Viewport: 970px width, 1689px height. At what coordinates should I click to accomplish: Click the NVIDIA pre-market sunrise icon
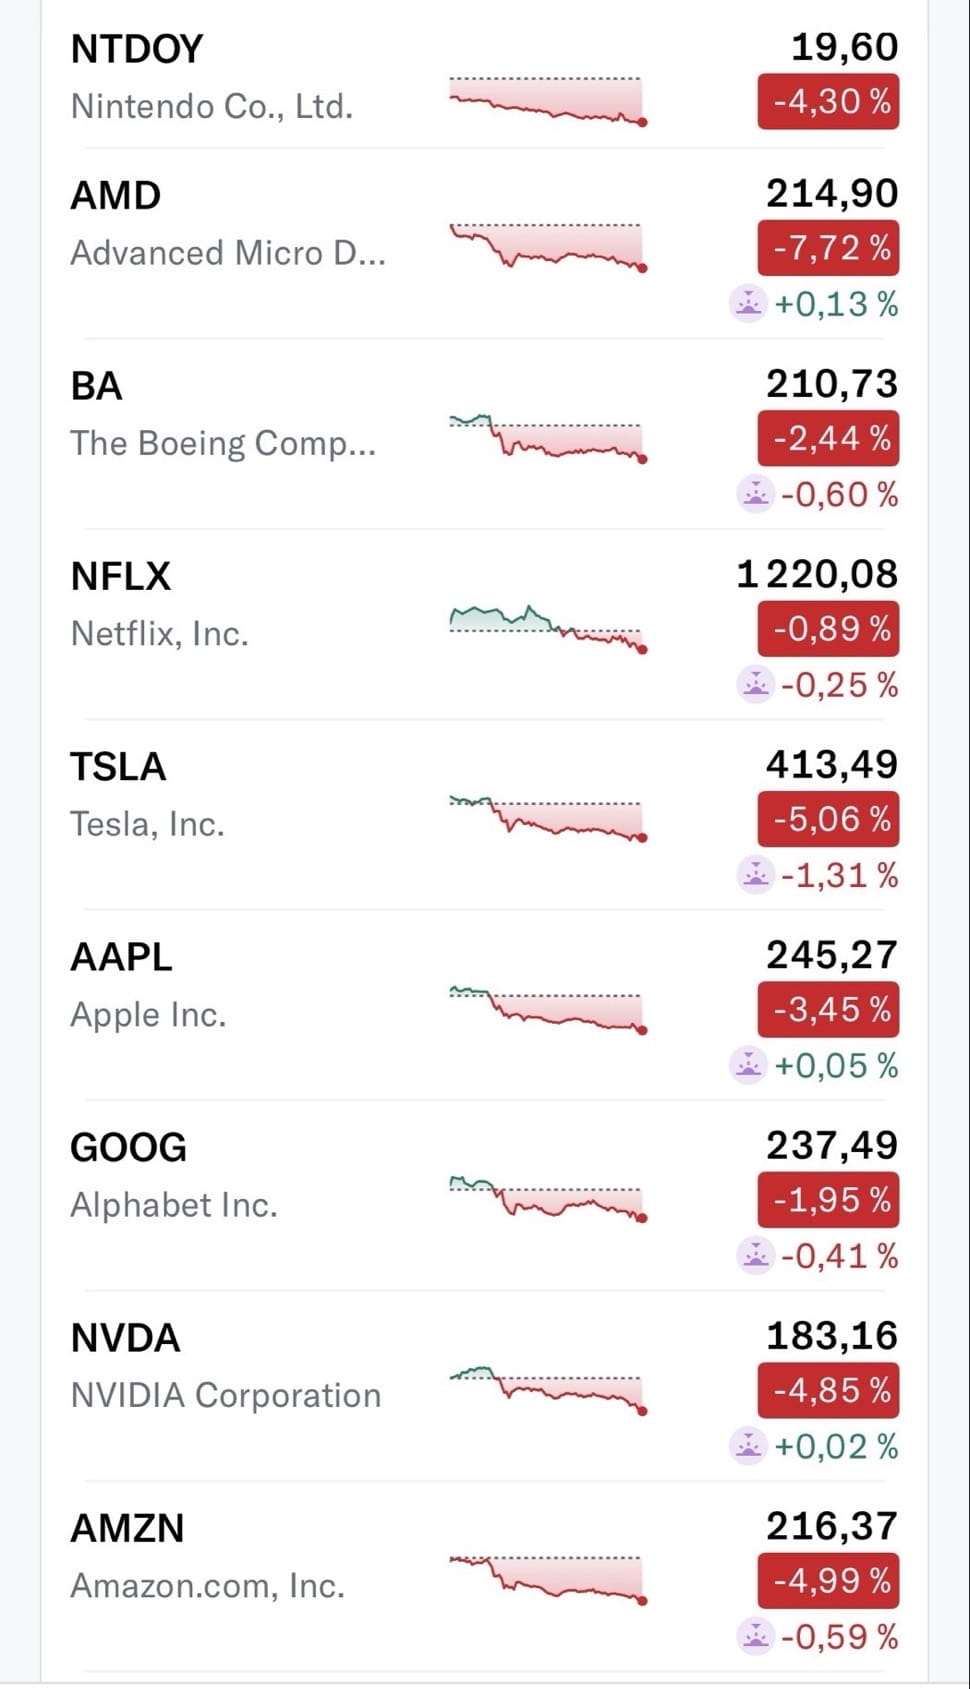[x=748, y=1446]
